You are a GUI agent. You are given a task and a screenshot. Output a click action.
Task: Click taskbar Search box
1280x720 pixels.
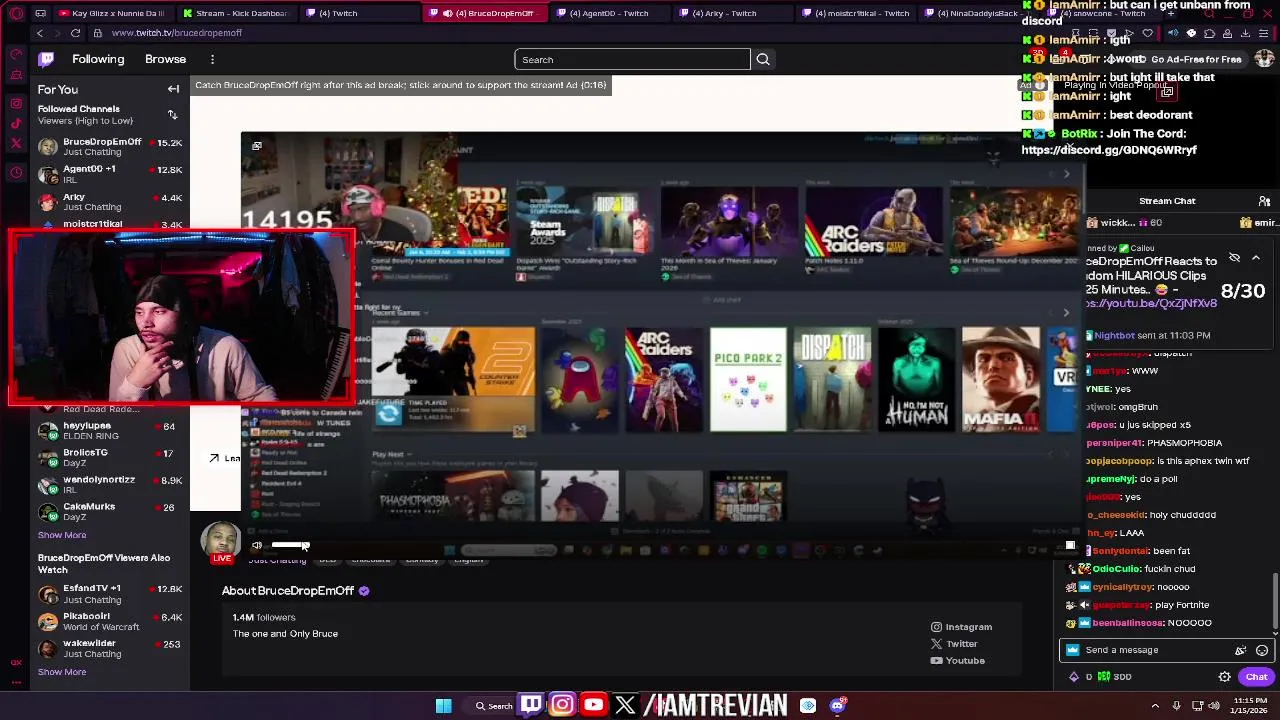click(x=493, y=706)
